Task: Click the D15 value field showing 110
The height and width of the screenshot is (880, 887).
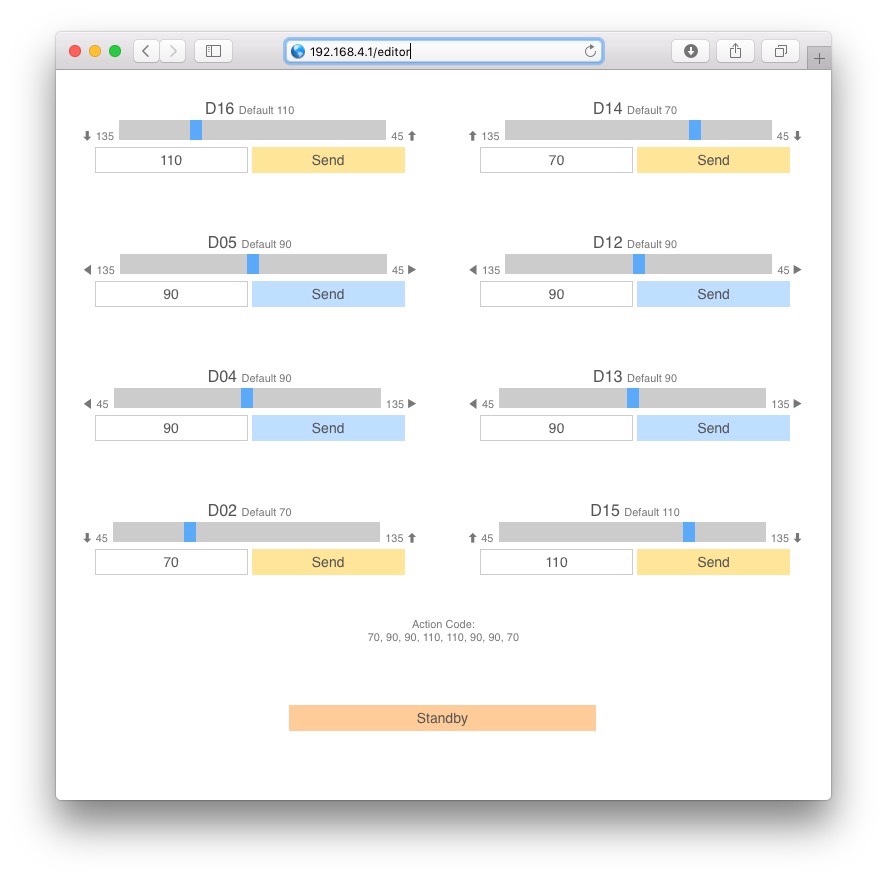Action: click(556, 562)
